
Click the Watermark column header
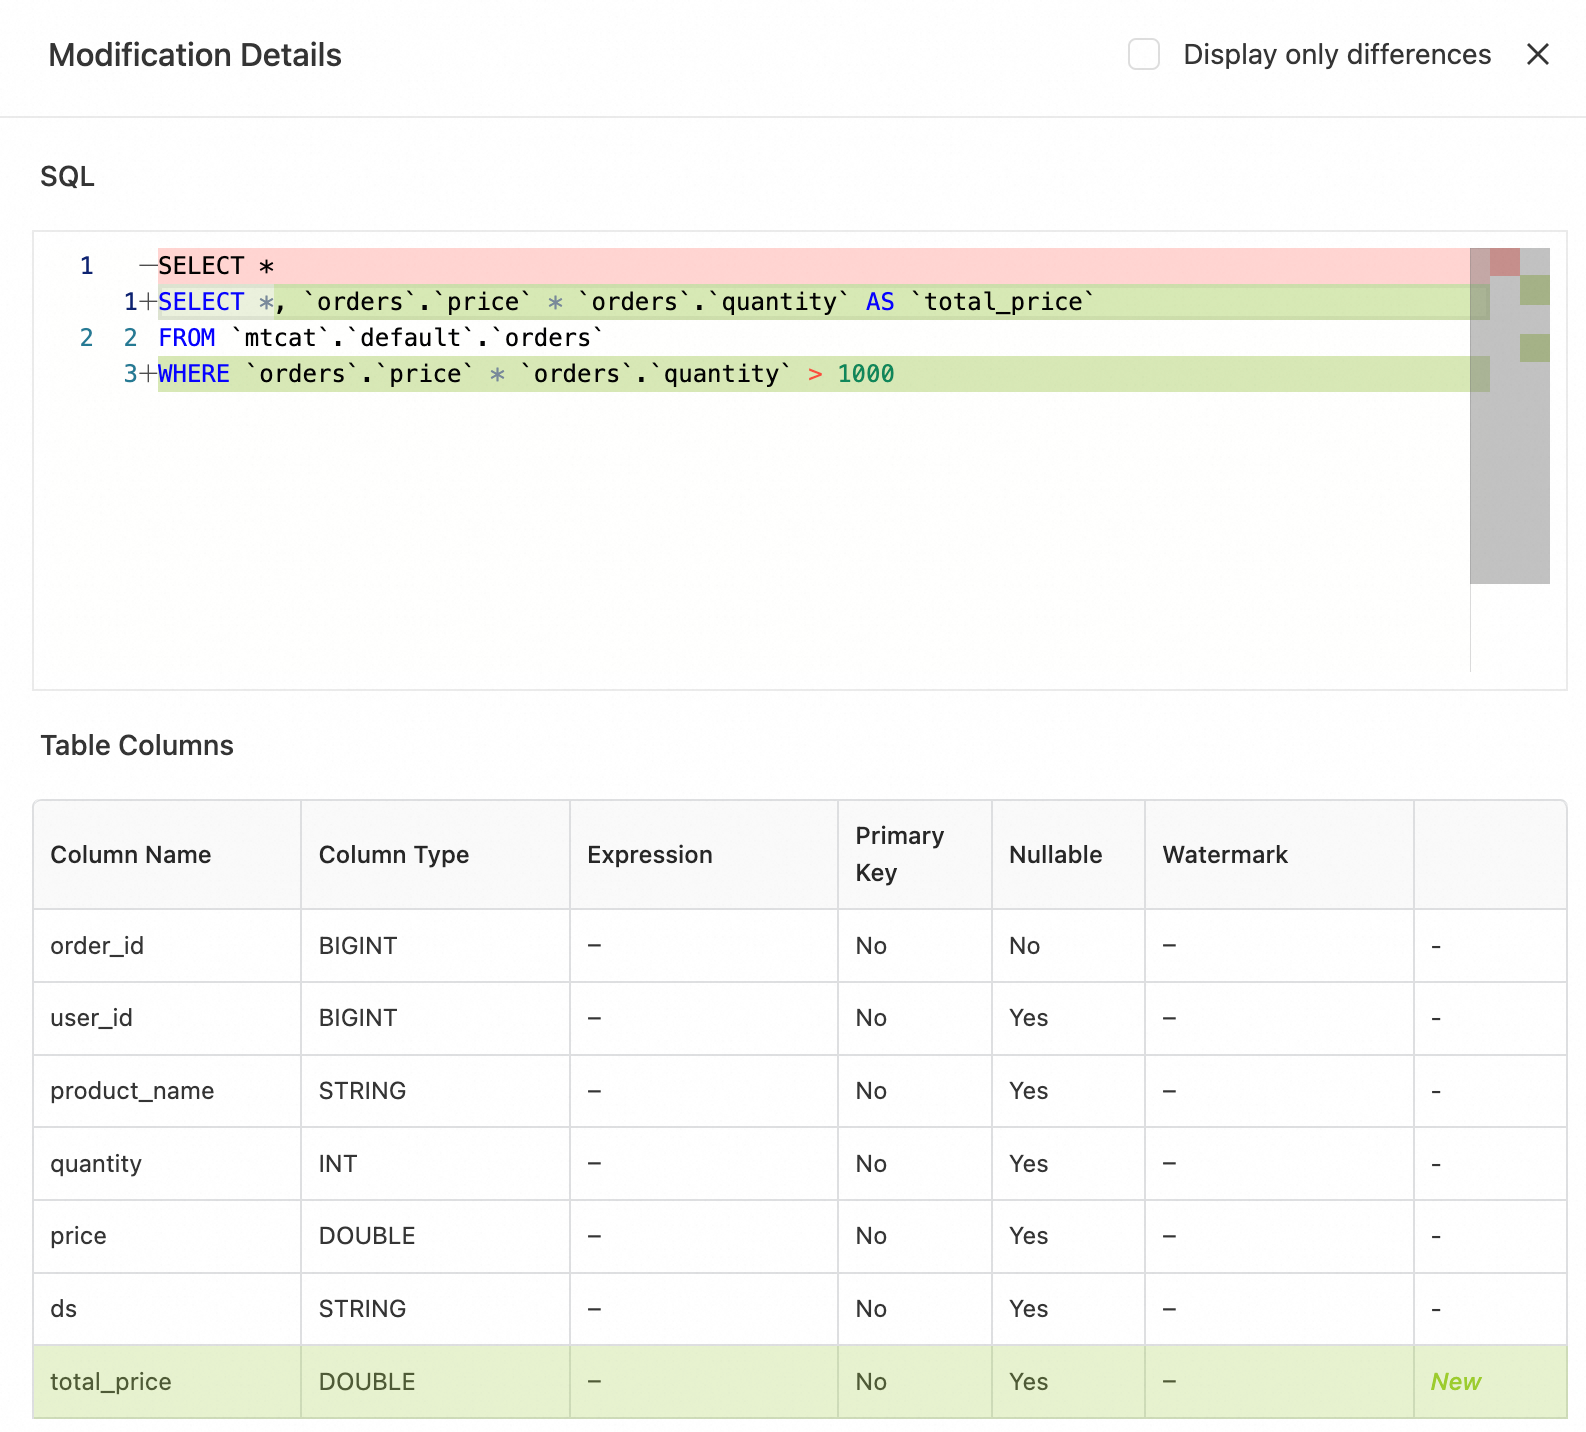pos(1225,855)
